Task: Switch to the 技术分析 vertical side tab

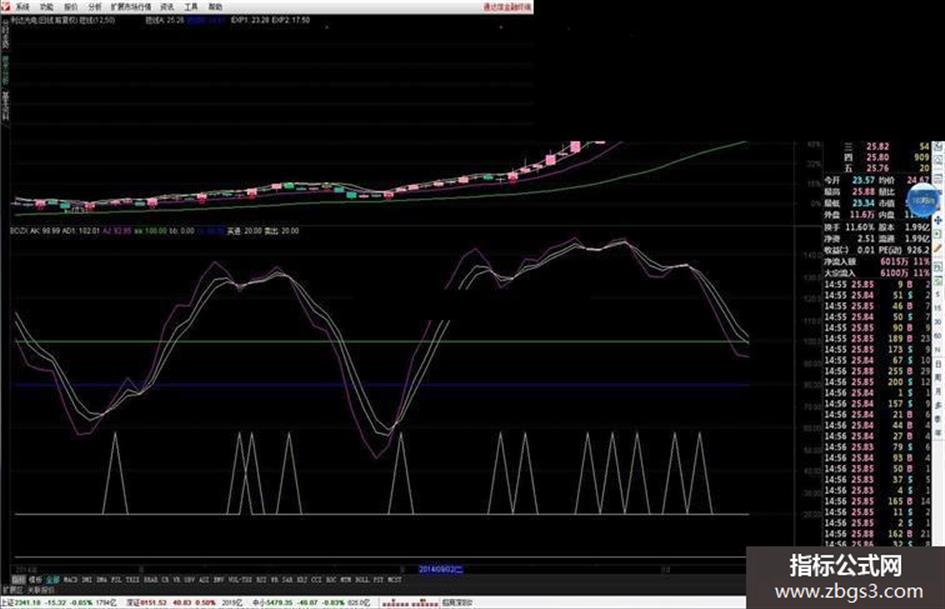Action: point(5,71)
